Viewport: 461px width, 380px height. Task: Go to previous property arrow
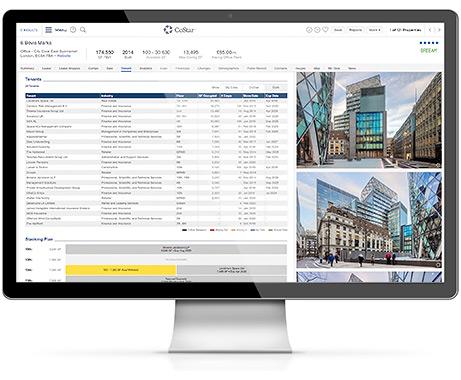click(430, 30)
